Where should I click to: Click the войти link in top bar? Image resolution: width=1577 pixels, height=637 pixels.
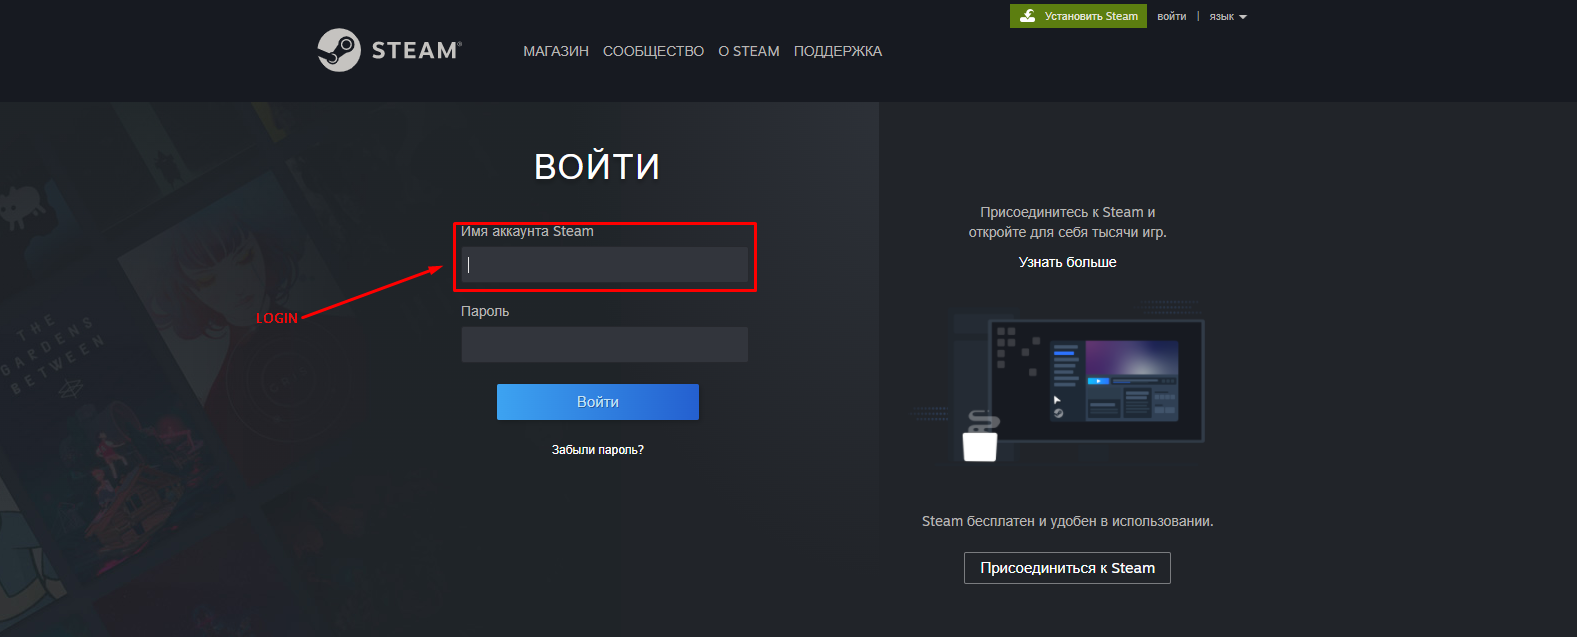point(1171,17)
